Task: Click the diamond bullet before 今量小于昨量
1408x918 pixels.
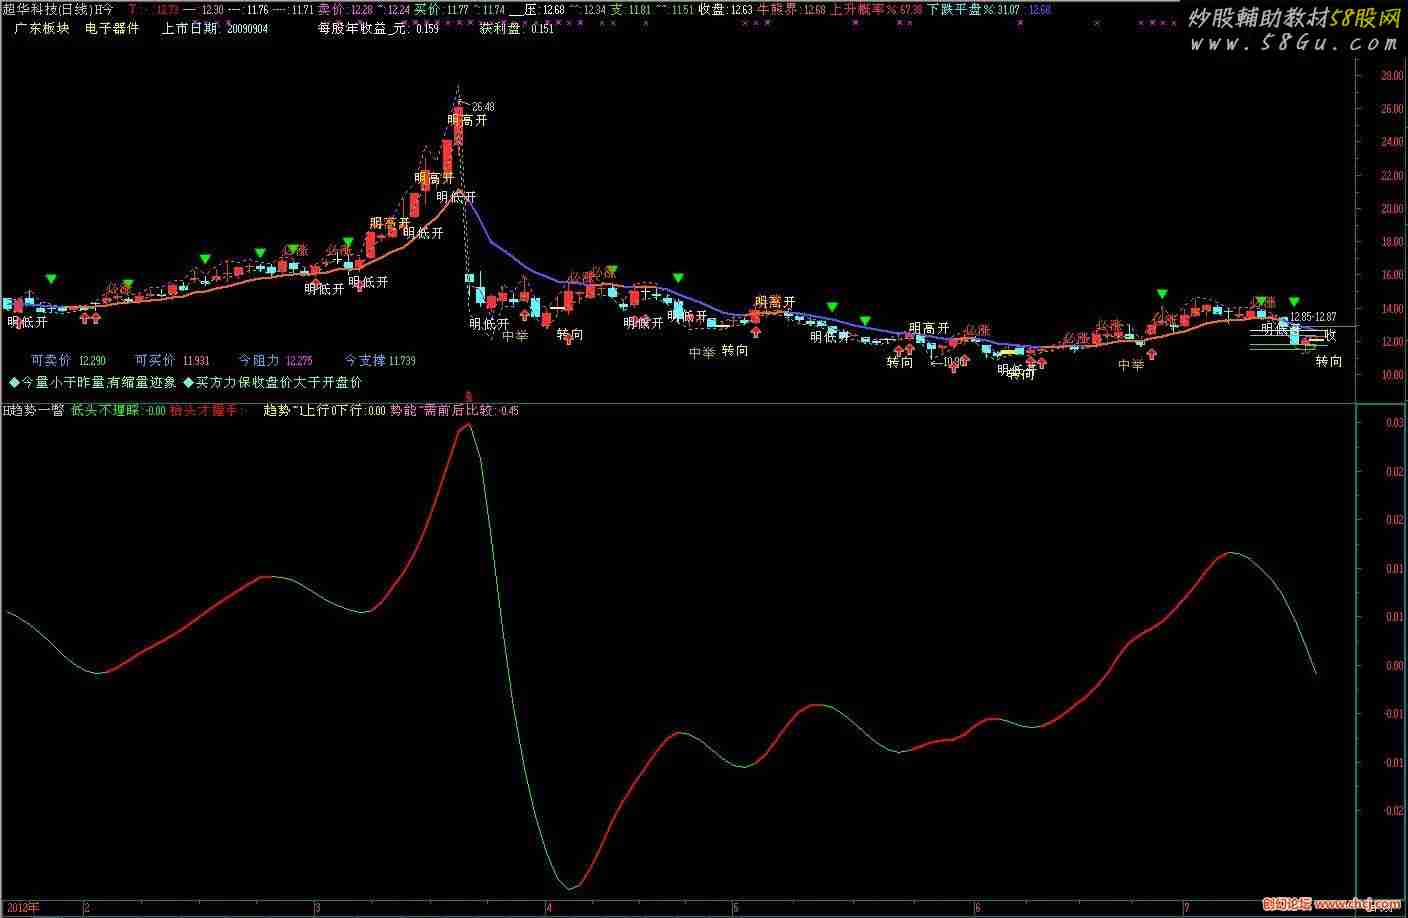Action: [x=14, y=382]
